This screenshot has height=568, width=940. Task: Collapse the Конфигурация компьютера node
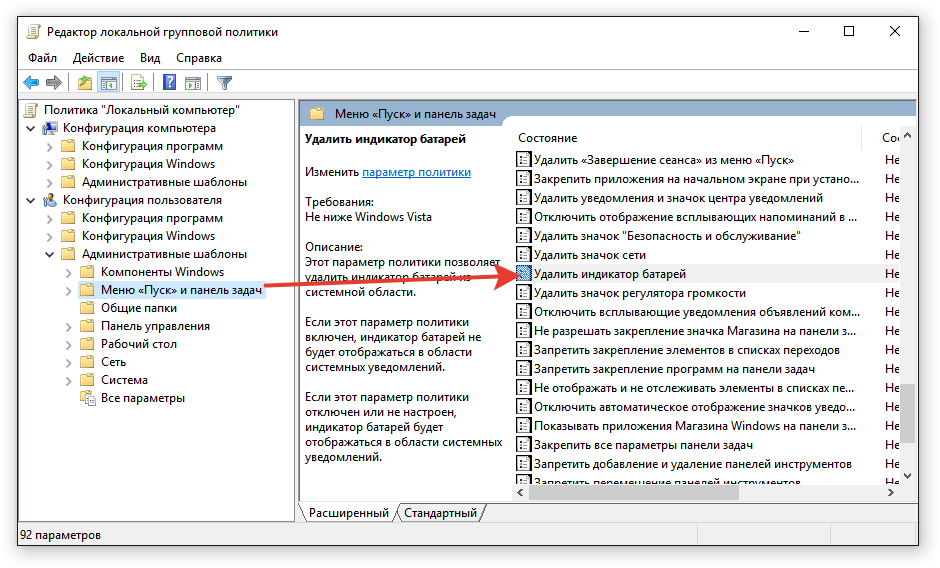click(31, 128)
